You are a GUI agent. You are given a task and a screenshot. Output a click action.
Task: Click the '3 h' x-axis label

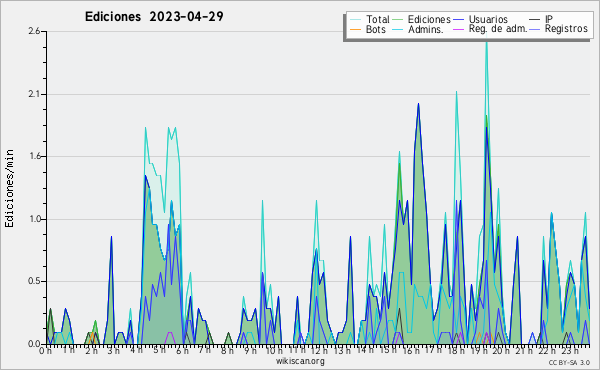[113, 351]
